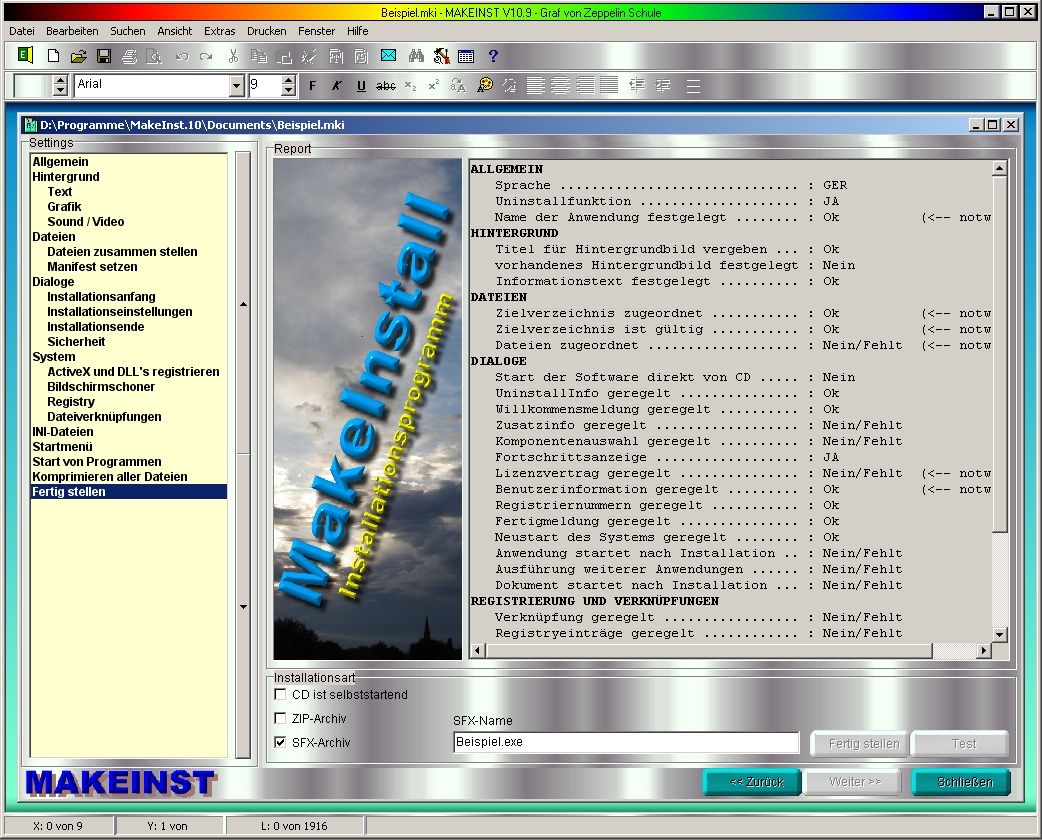Apply subscript formatting
The image size is (1042, 840).
click(x=411, y=86)
